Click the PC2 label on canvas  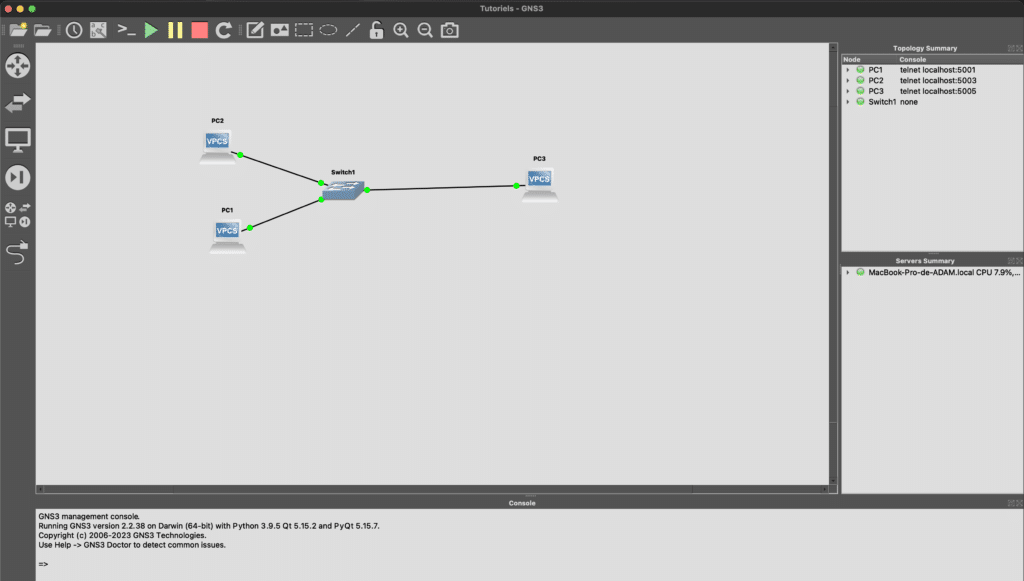pos(217,121)
